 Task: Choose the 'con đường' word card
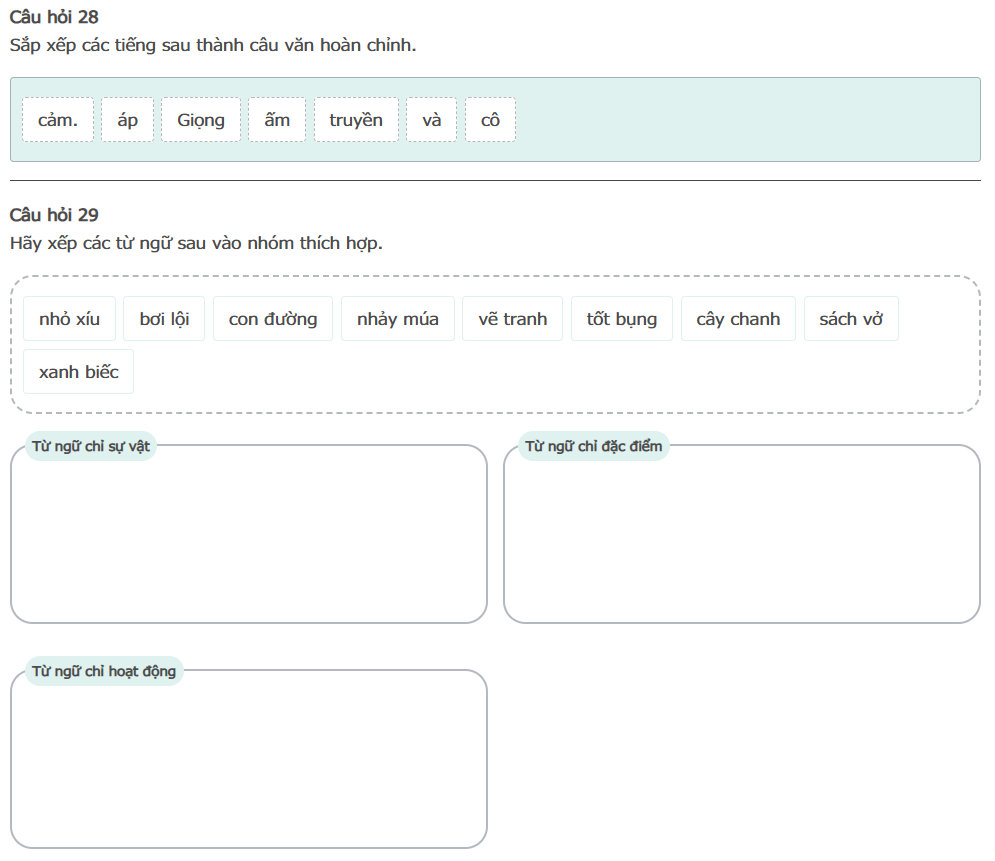pyautogui.click(x=273, y=319)
